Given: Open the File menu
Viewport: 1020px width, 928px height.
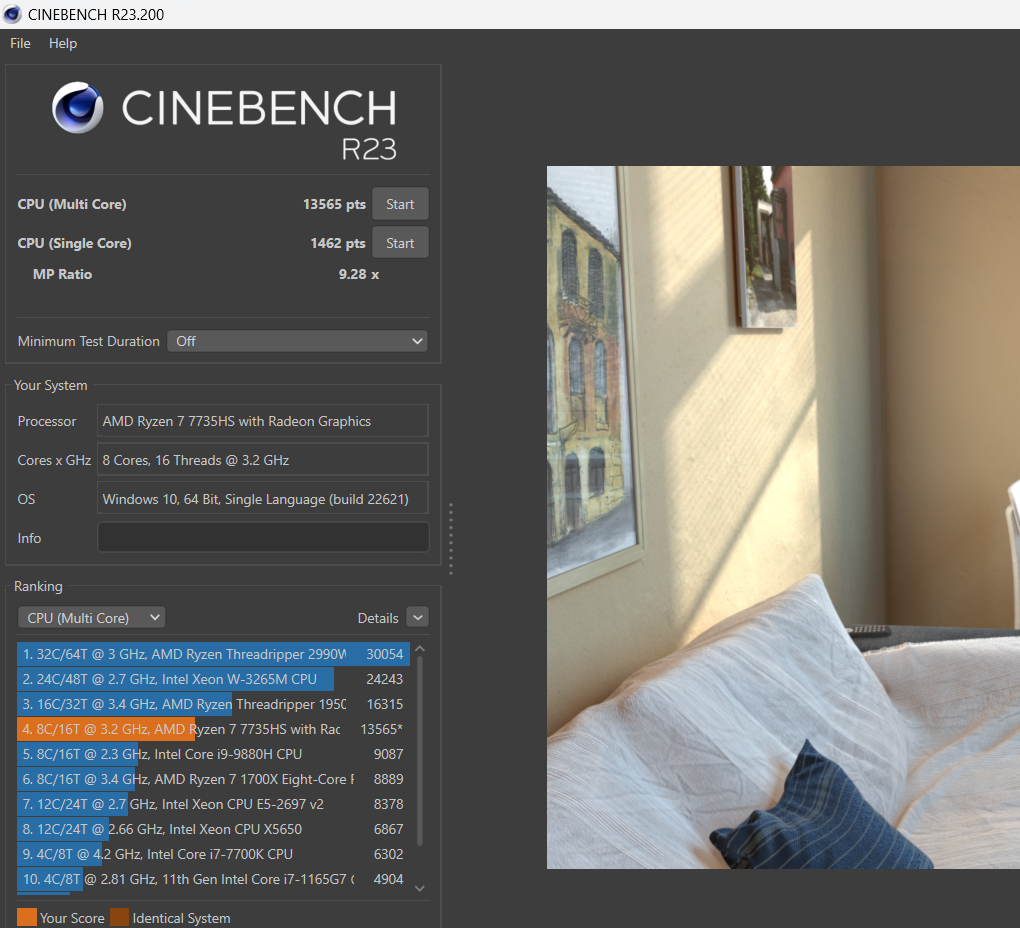Looking at the screenshot, I should [20, 43].
